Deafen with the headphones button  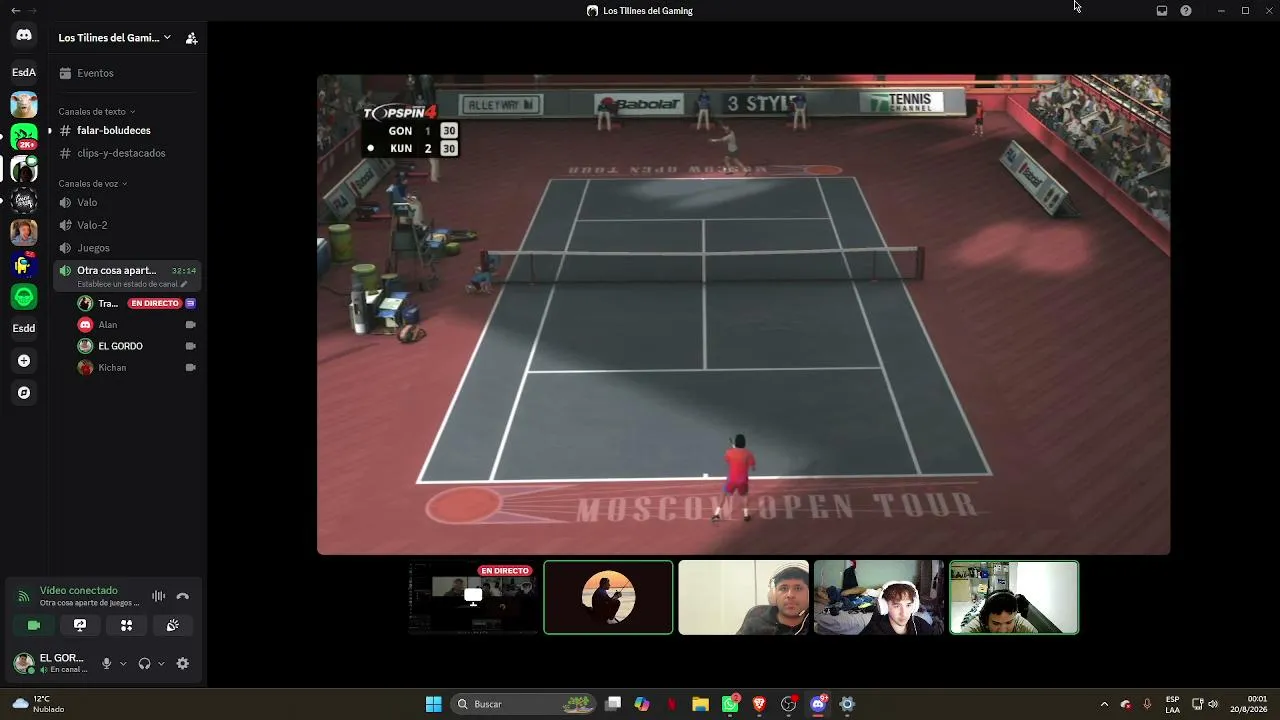coord(144,663)
